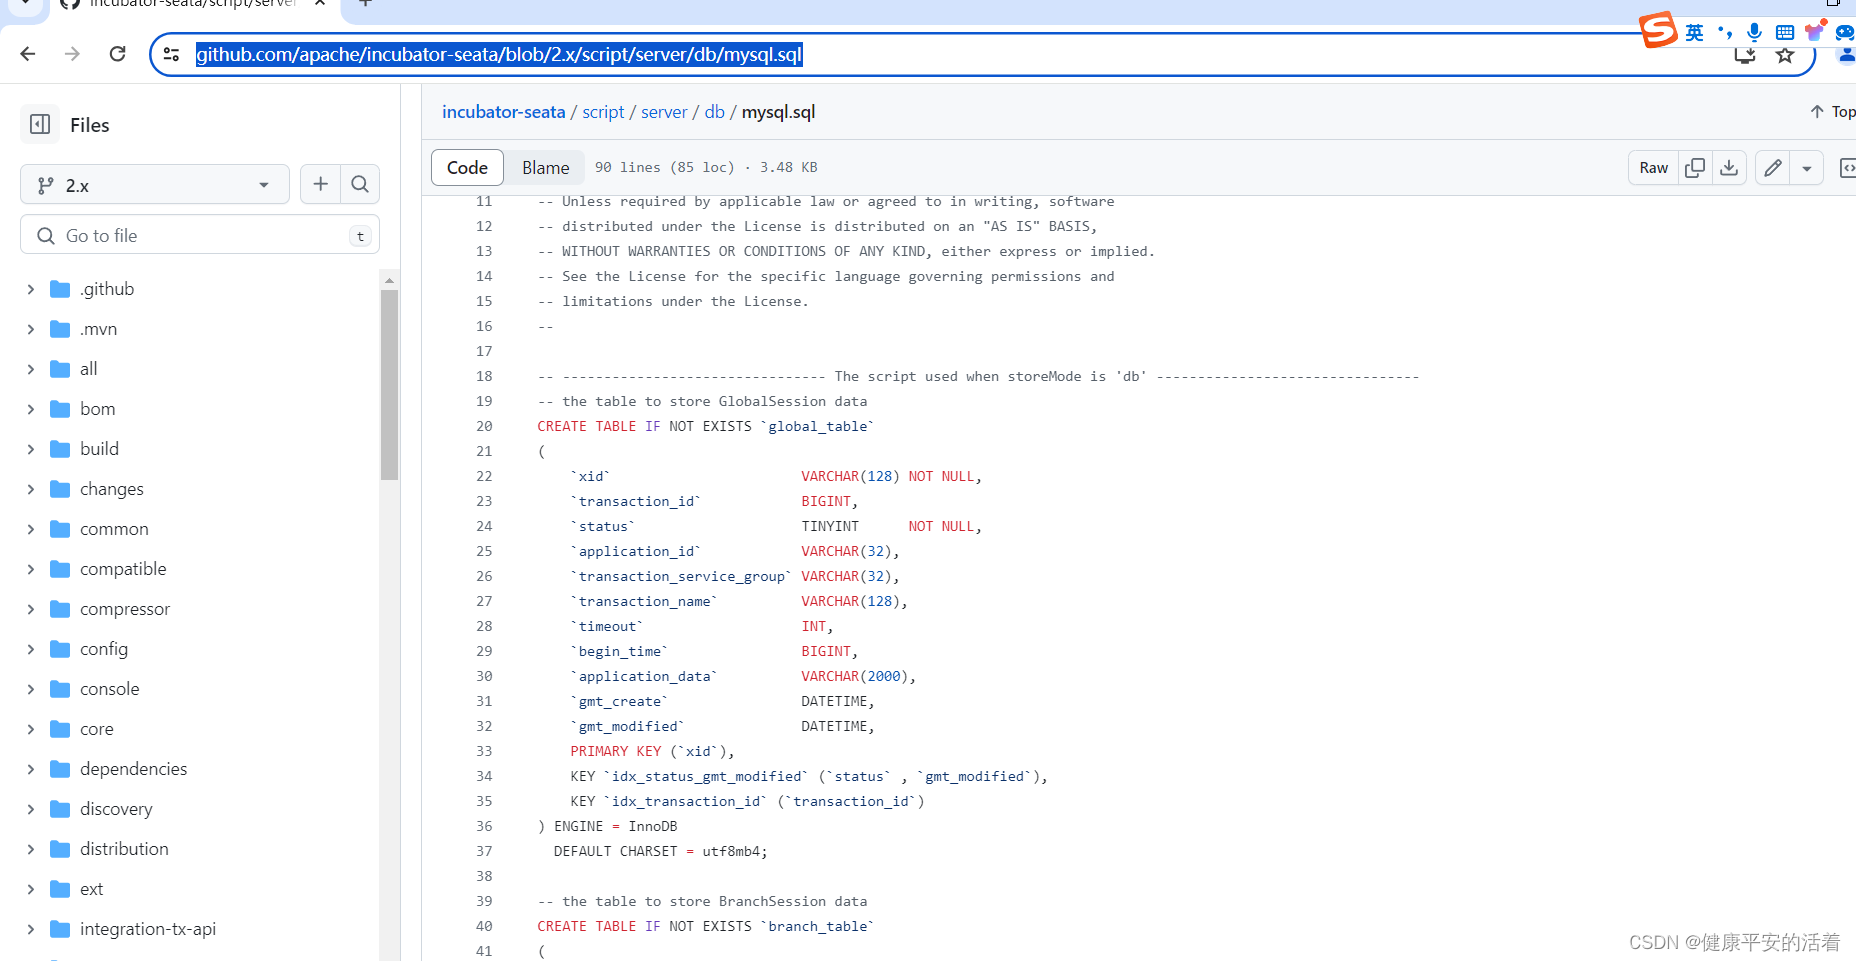This screenshot has width=1856, height=961.
Task: Open Sogou input microphone voice icon
Action: pyautogui.click(x=1753, y=31)
